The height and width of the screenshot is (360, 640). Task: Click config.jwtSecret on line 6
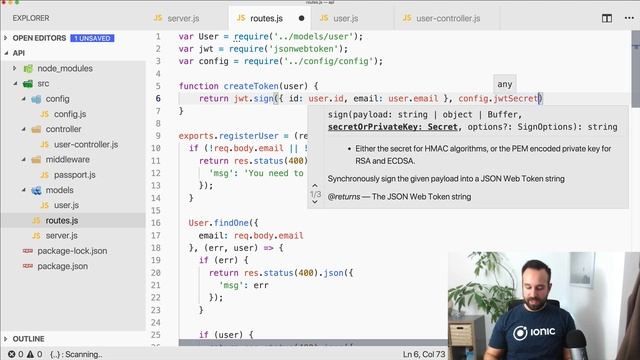[498, 98]
